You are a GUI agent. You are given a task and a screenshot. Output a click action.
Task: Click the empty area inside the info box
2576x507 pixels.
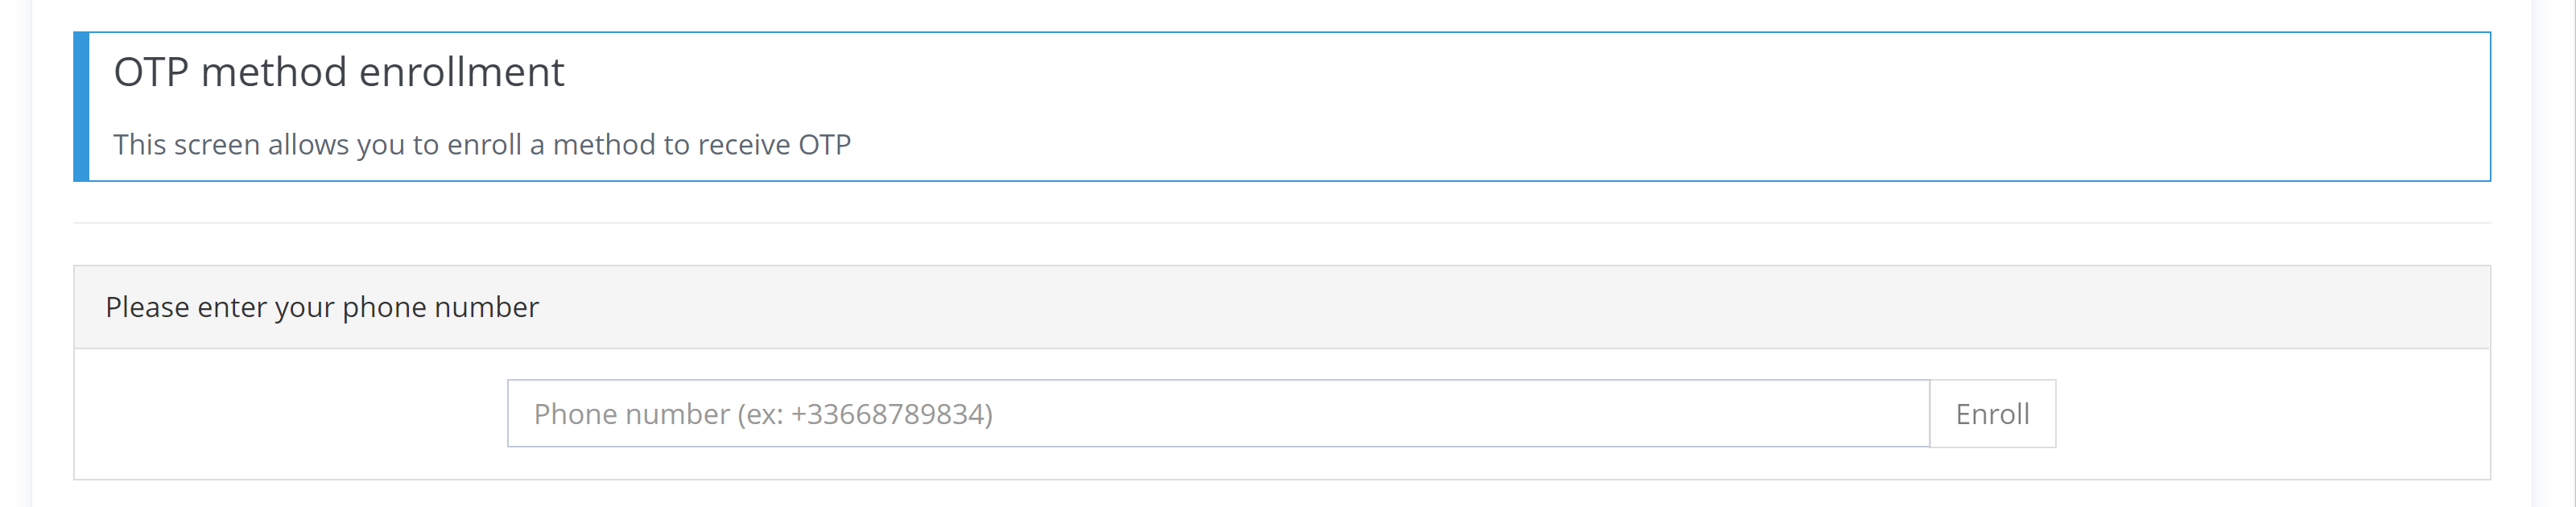pos(1600,107)
